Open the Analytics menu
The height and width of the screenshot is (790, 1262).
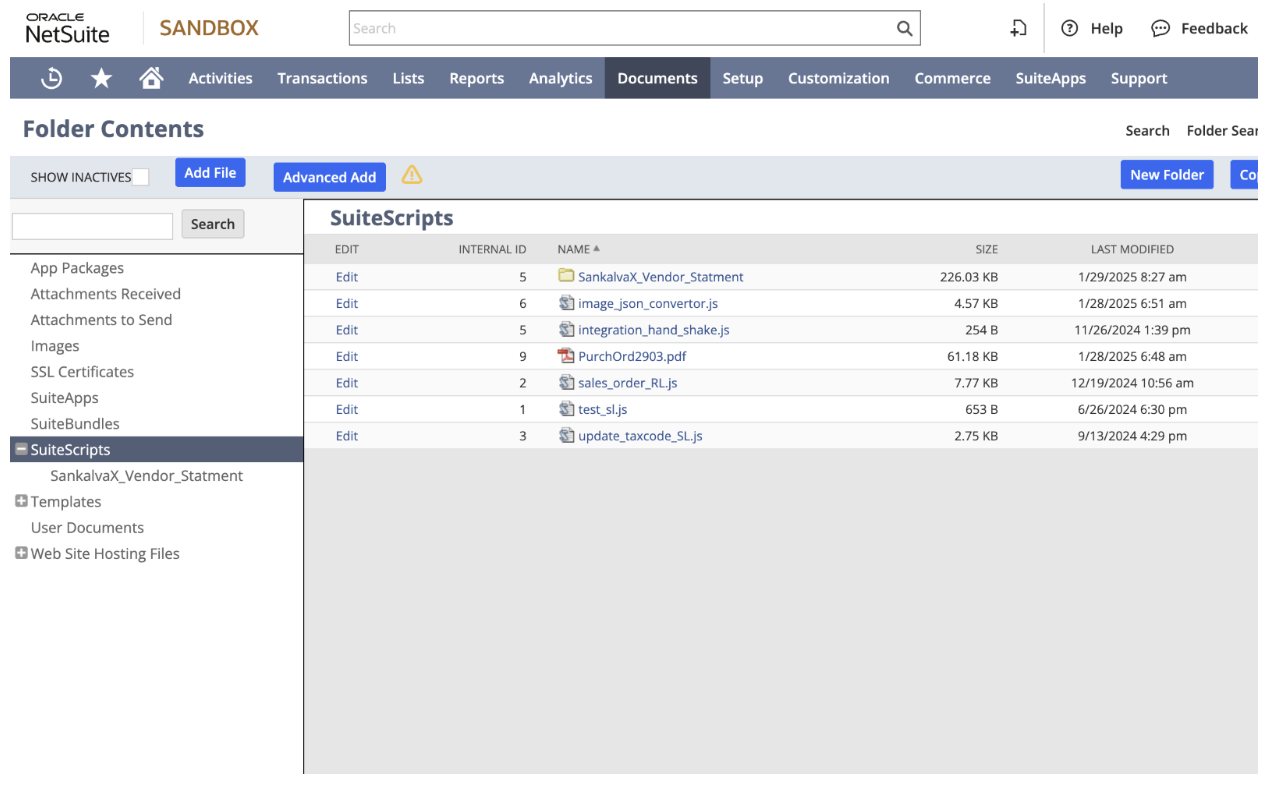(560, 78)
